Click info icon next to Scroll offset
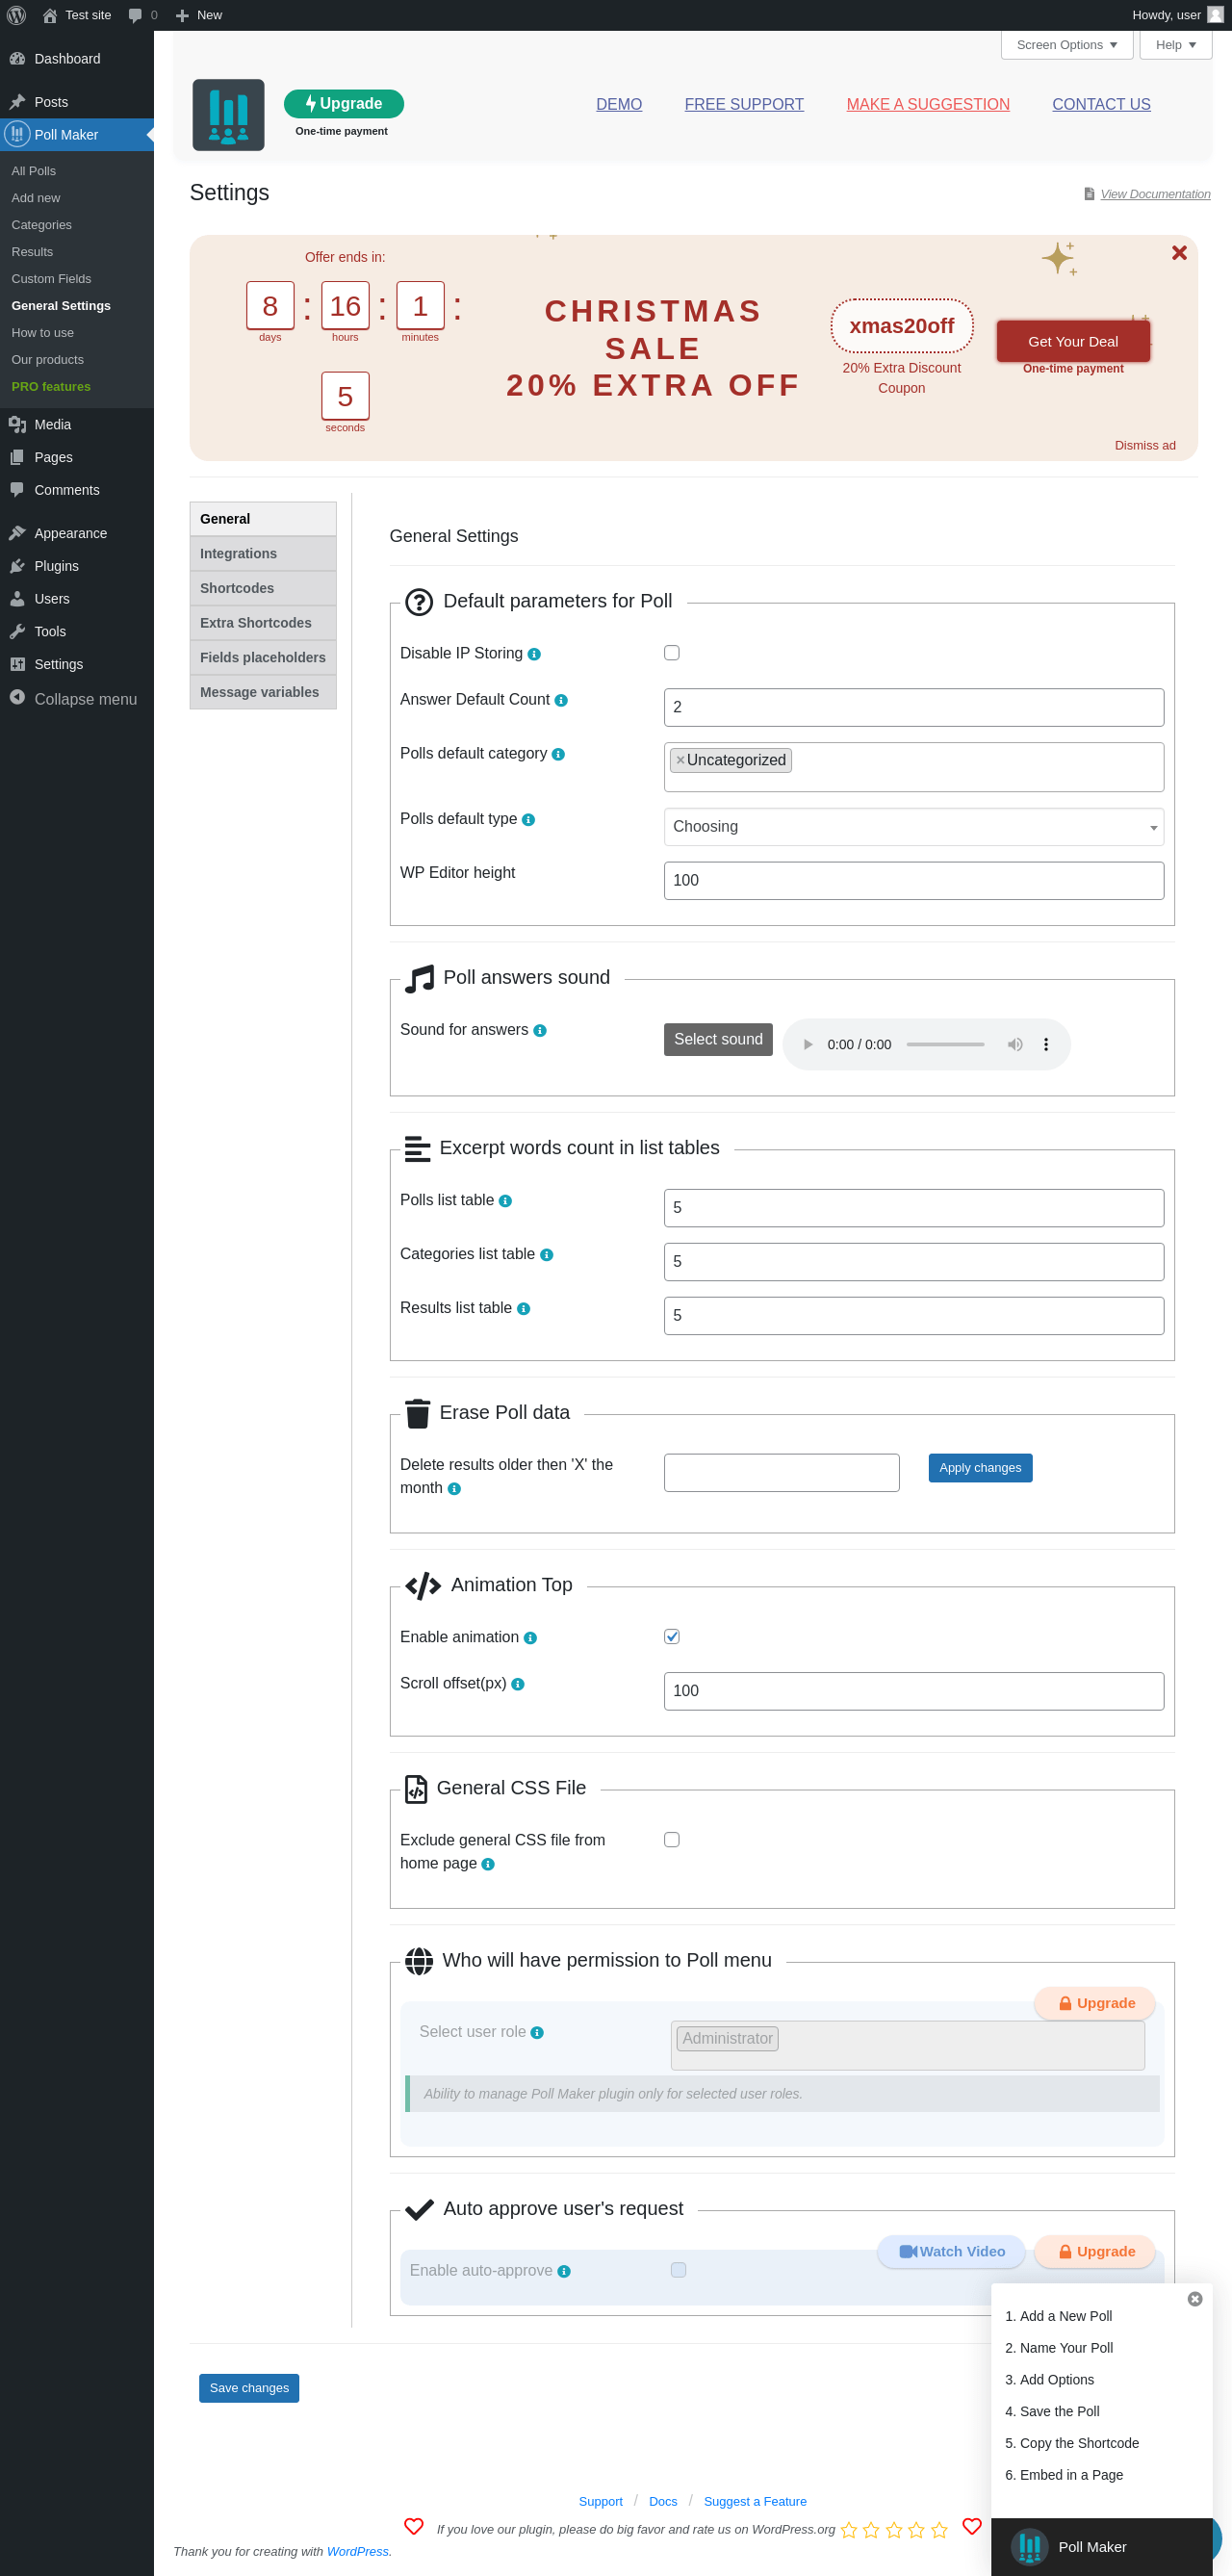Image resolution: width=1232 pixels, height=2576 pixels. pos(518,1684)
